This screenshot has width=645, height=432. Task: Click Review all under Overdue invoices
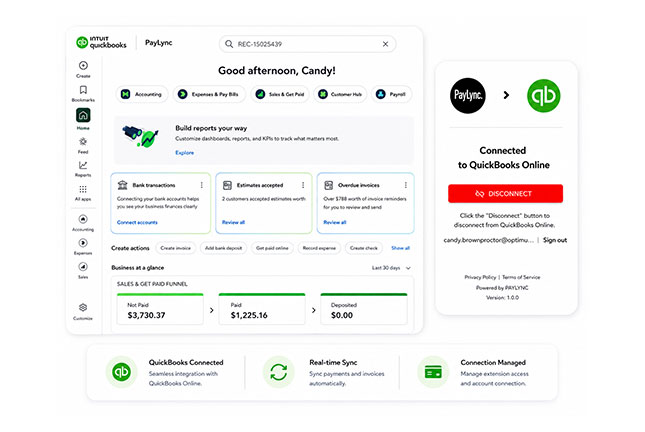(335, 222)
